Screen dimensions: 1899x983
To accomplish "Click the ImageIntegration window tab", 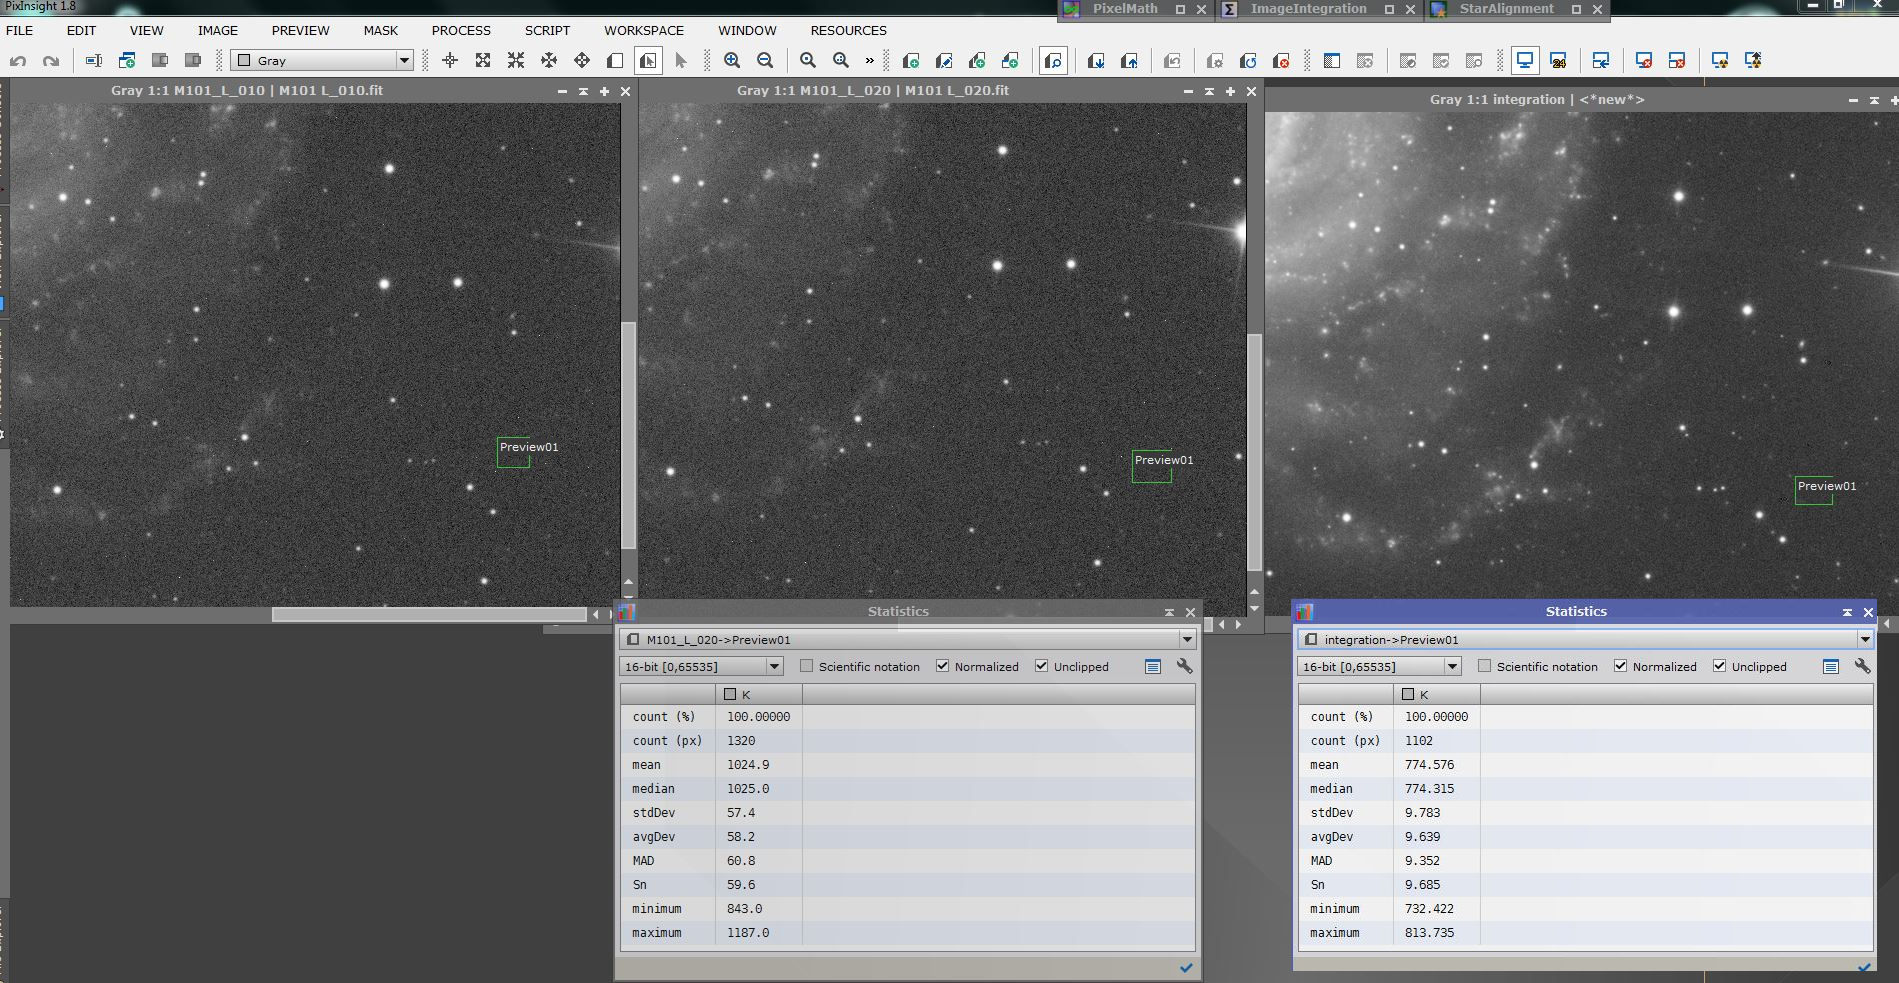I will point(1308,9).
